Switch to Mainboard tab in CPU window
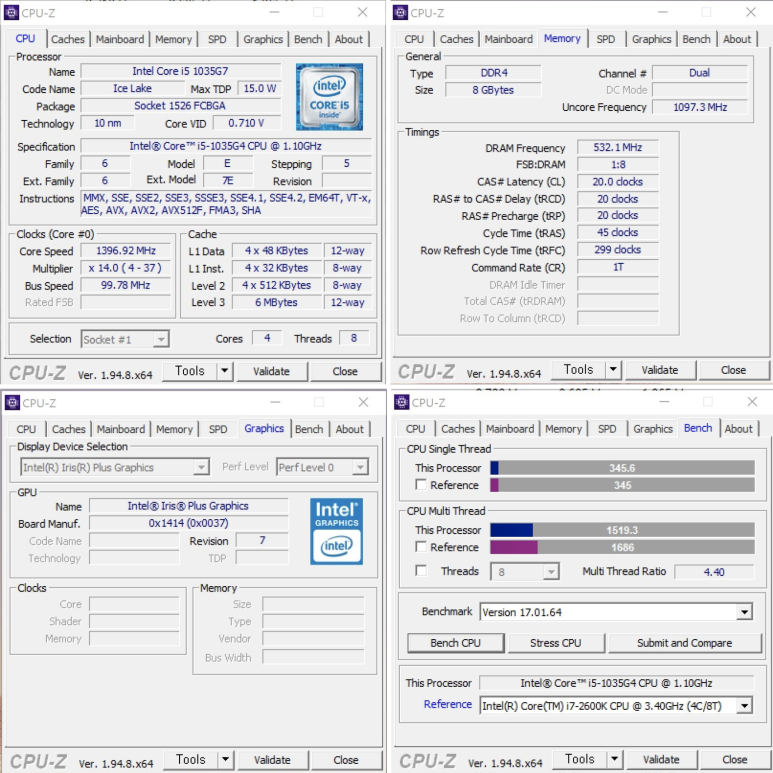 (120, 39)
